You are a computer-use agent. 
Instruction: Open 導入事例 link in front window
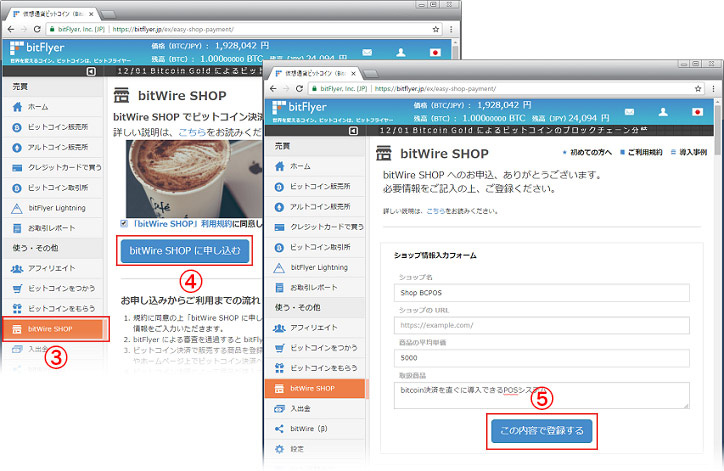click(x=689, y=152)
